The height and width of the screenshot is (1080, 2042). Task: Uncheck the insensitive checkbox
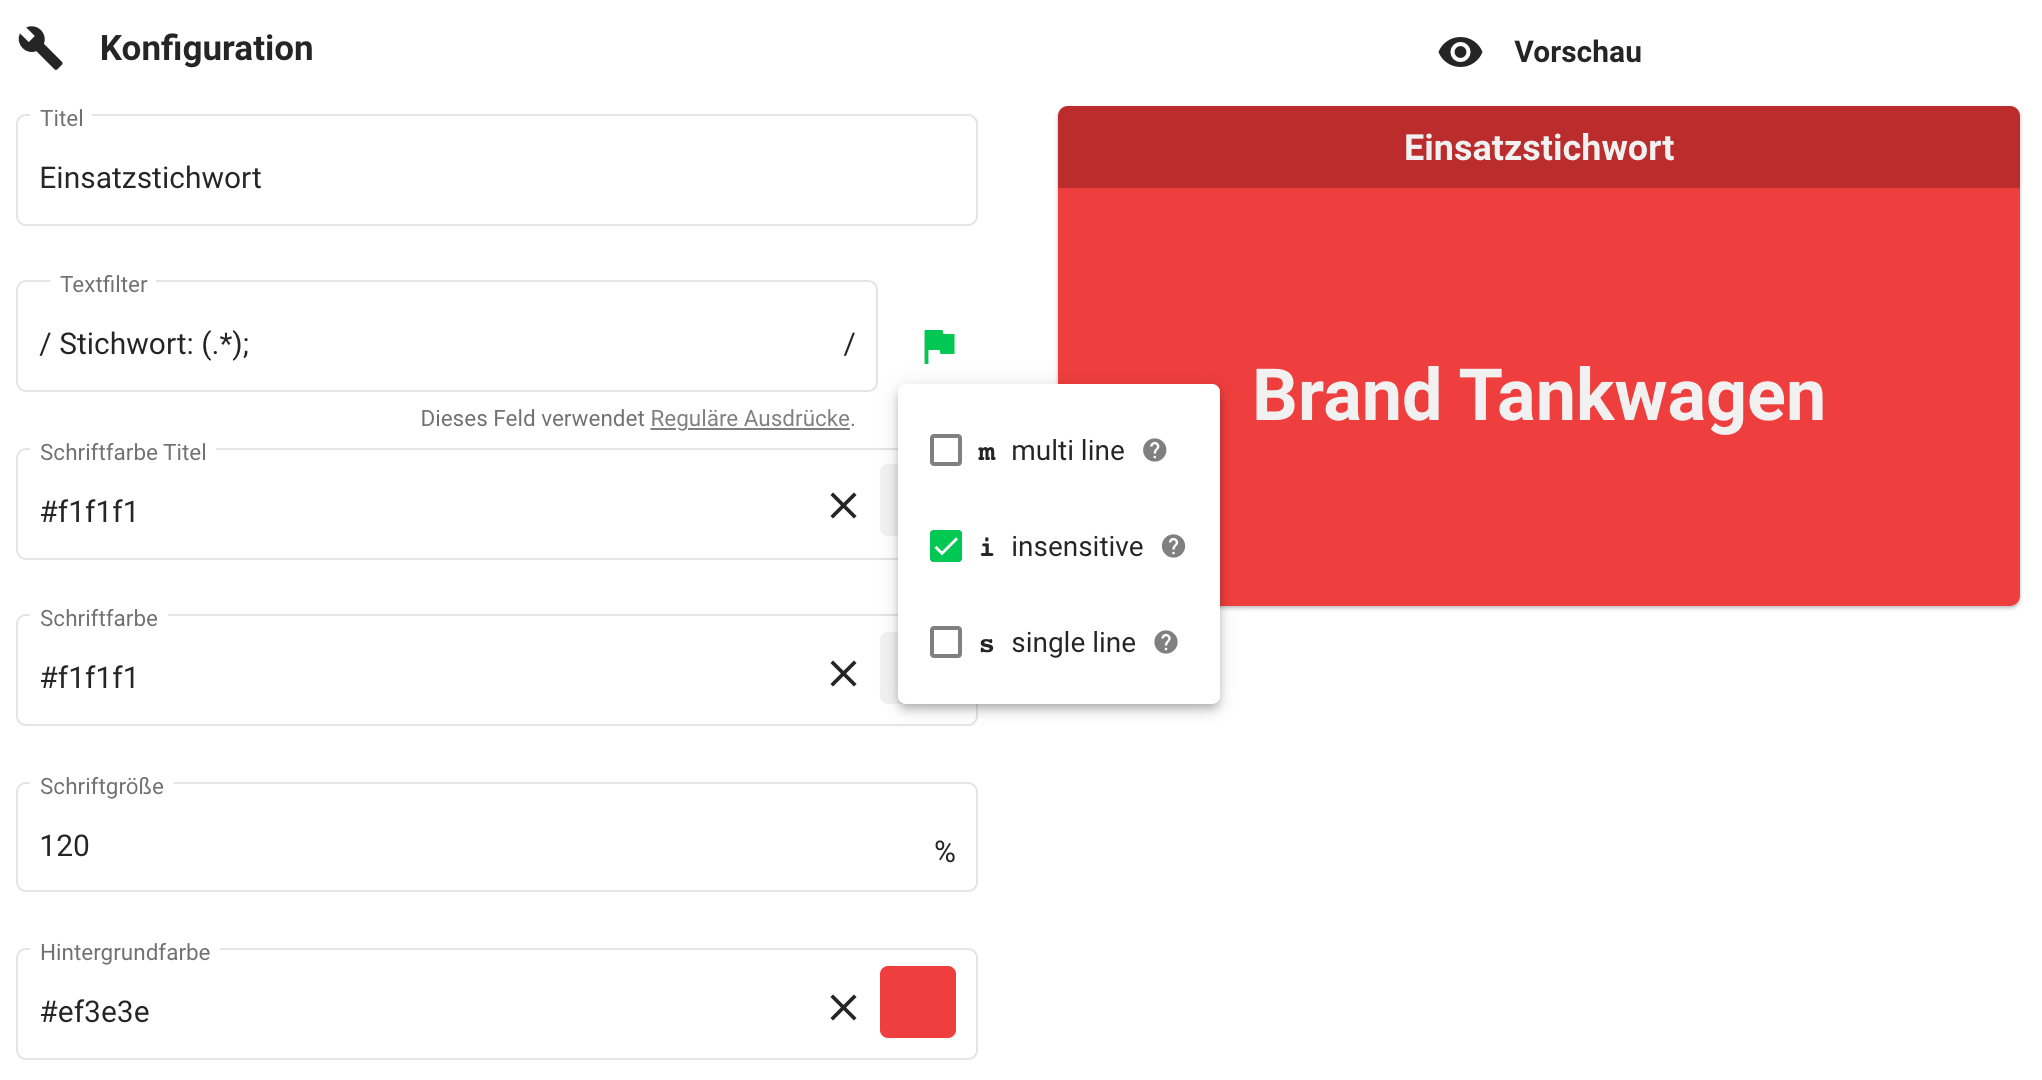coord(945,546)
